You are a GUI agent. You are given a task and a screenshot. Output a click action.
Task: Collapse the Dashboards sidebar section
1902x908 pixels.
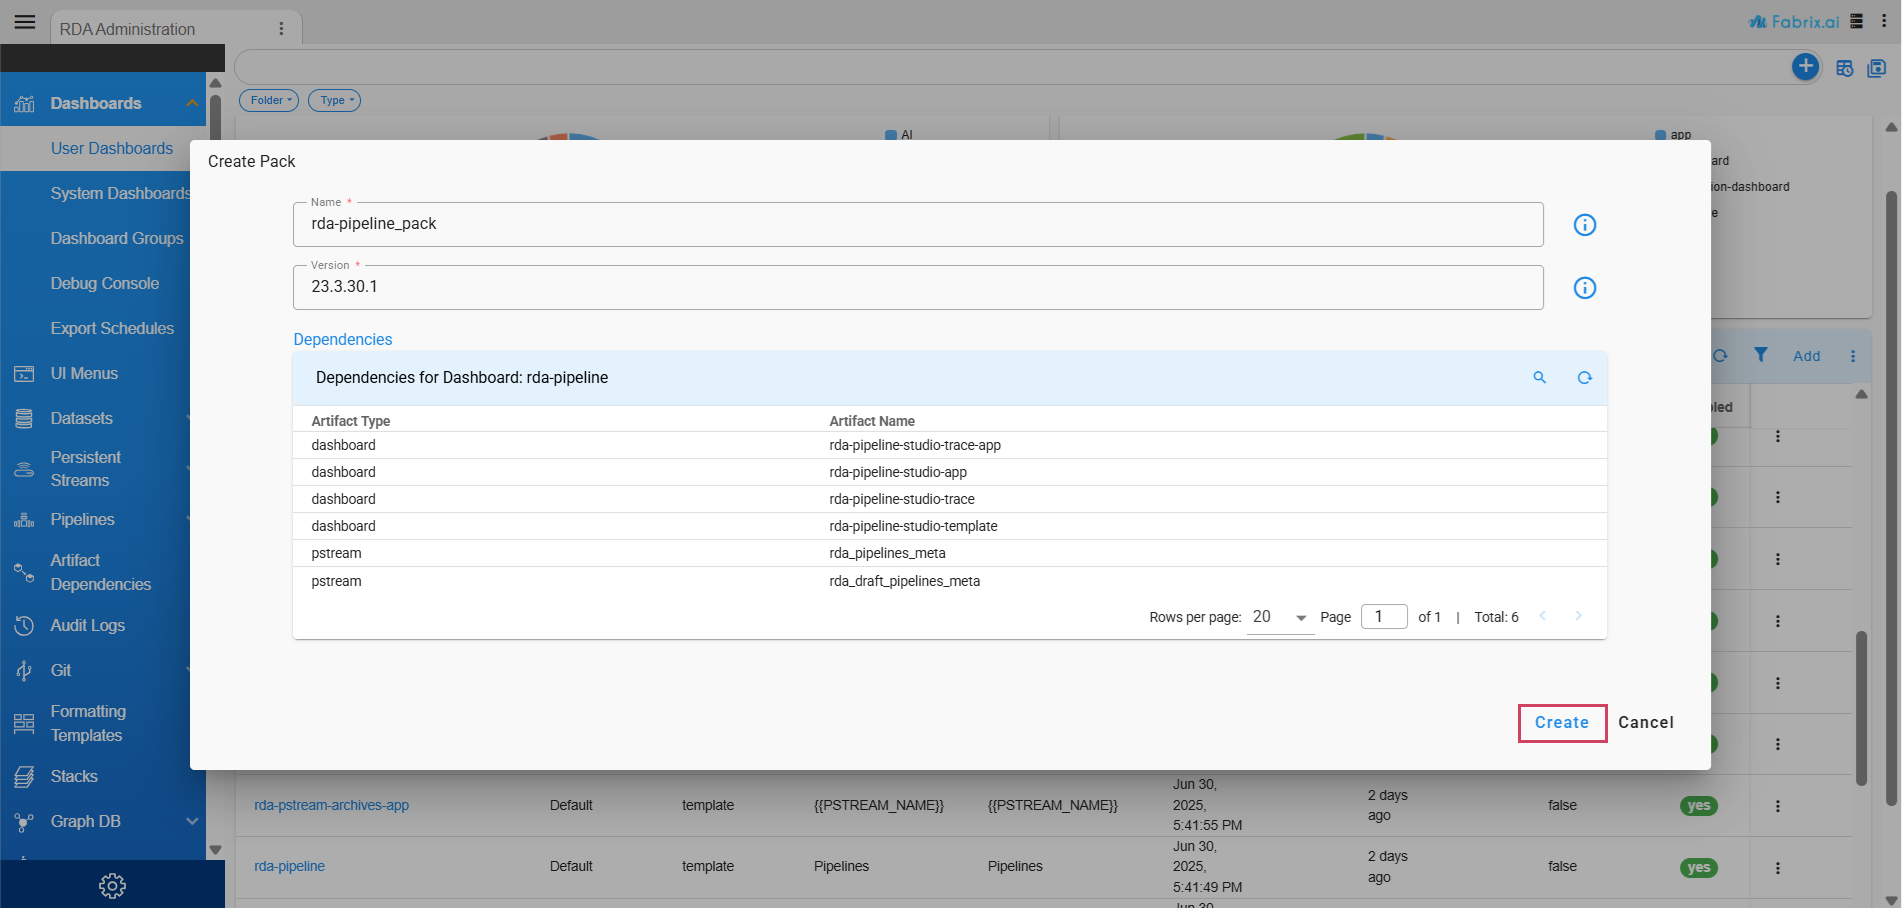pos(191,103)
